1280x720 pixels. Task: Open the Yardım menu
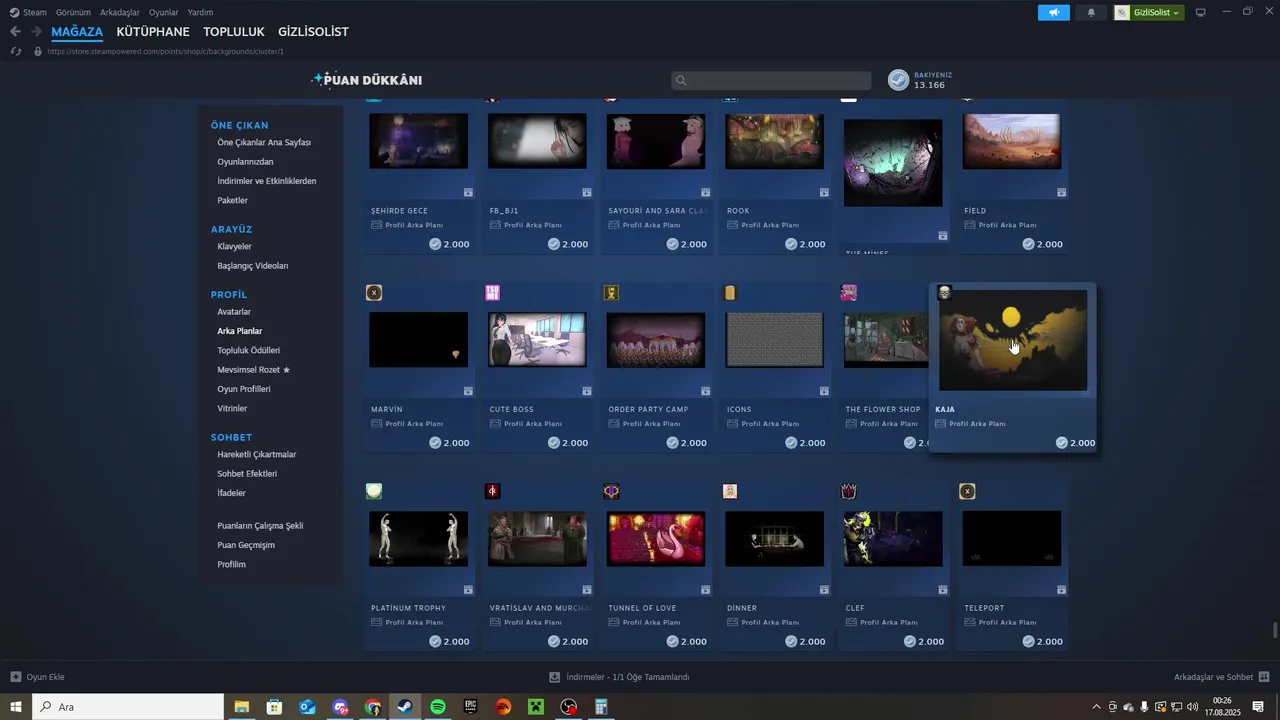(x=200, y=12)
